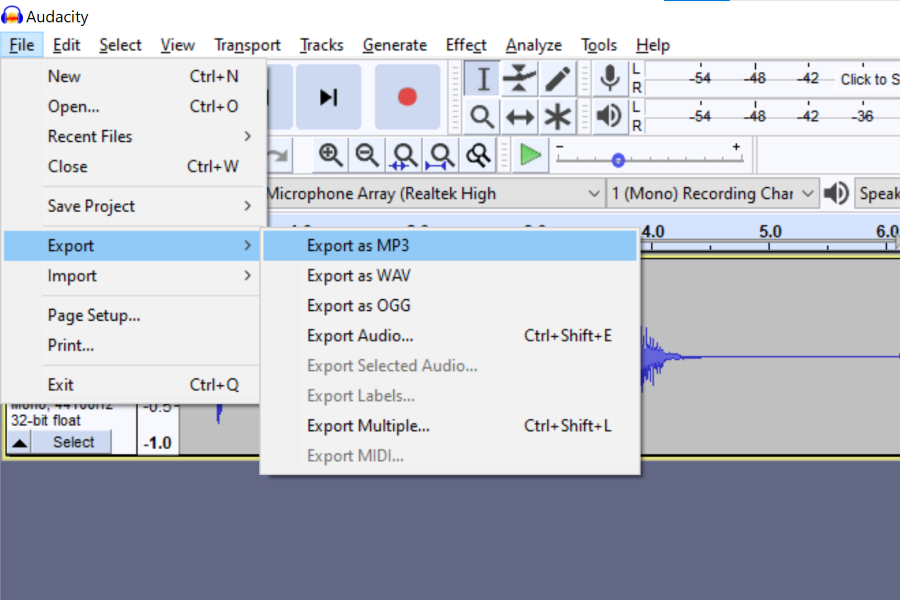Click Close in the File menu
Screen dimensions: 900x600
134,167
